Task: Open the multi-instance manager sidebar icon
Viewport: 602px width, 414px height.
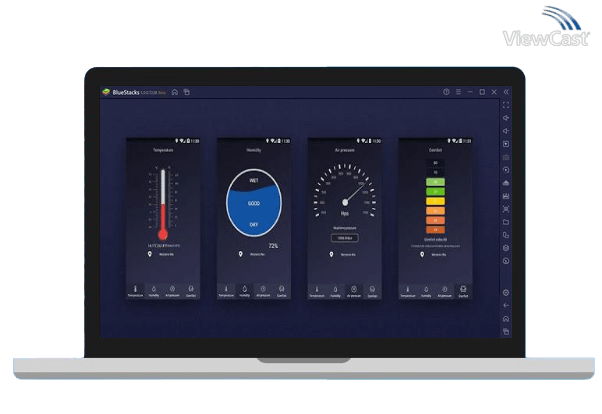Action: point(506,235)
